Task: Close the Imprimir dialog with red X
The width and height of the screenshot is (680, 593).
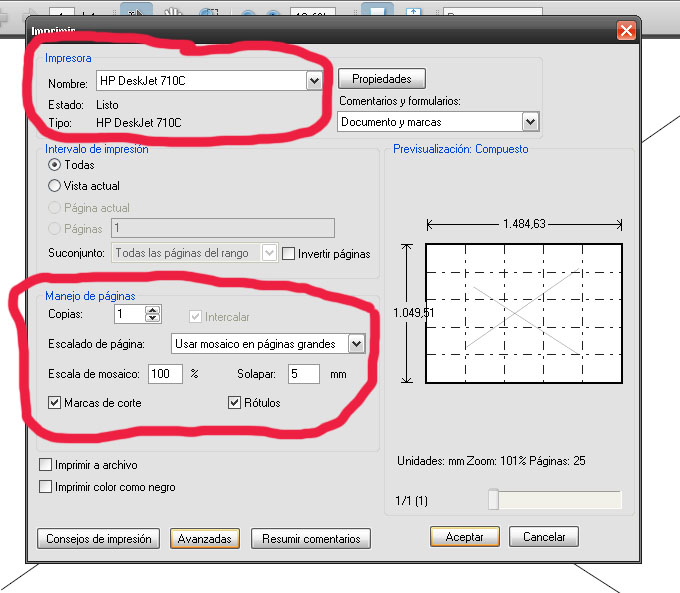Action: (627, 30)
